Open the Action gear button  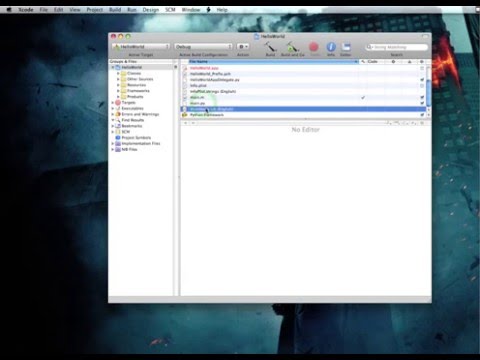tap(243, 47)
